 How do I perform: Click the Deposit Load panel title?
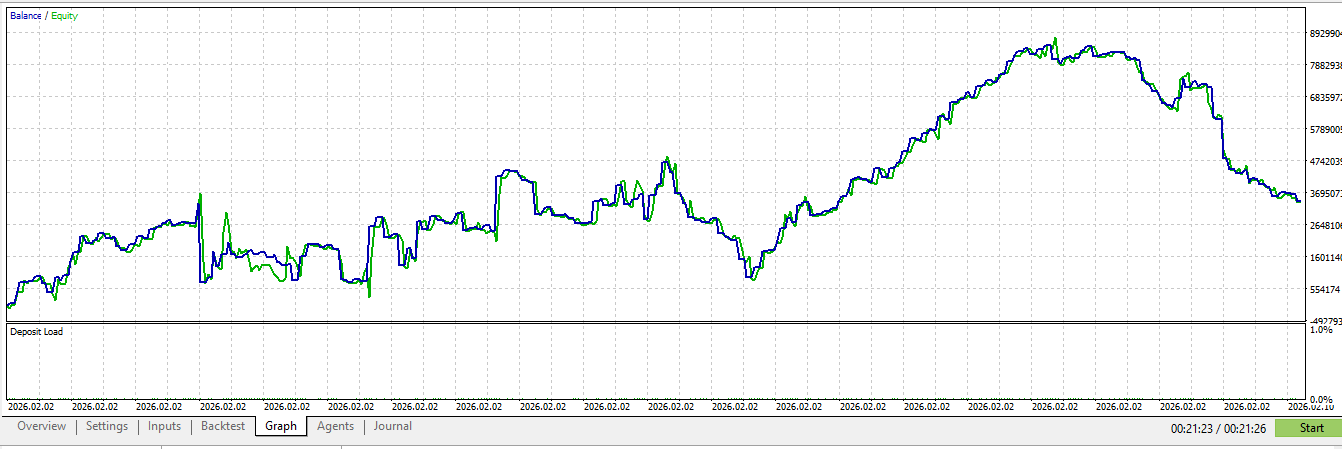(36, 331)
